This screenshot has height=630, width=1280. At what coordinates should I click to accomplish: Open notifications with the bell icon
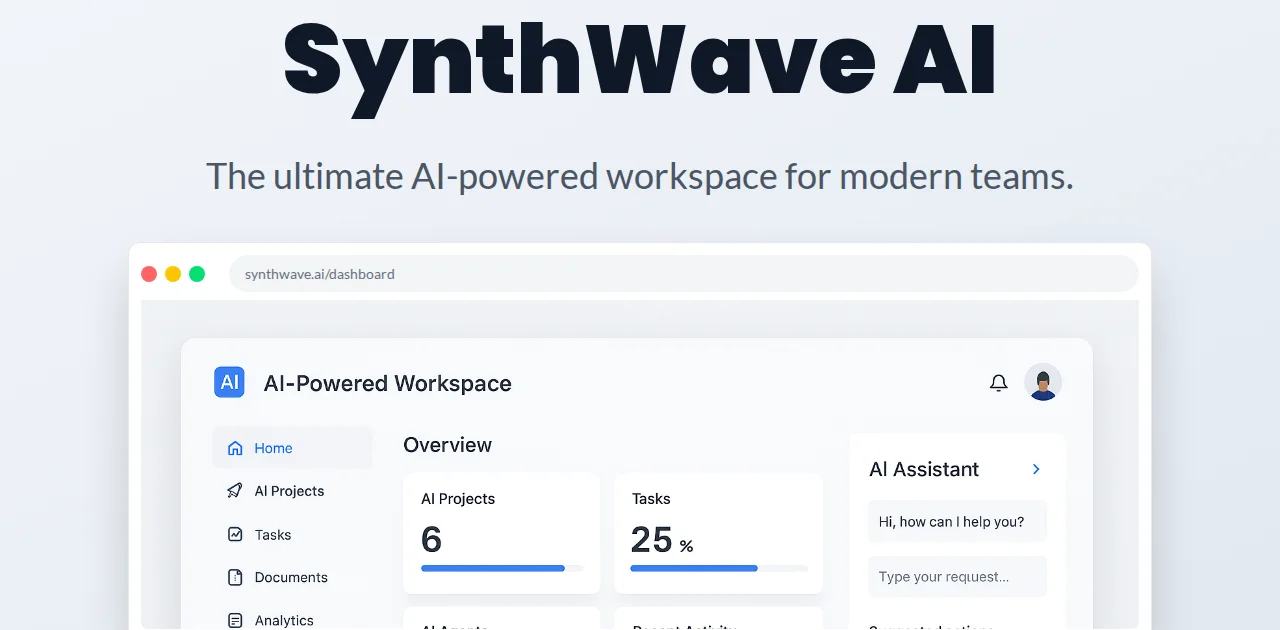(998, 383)
